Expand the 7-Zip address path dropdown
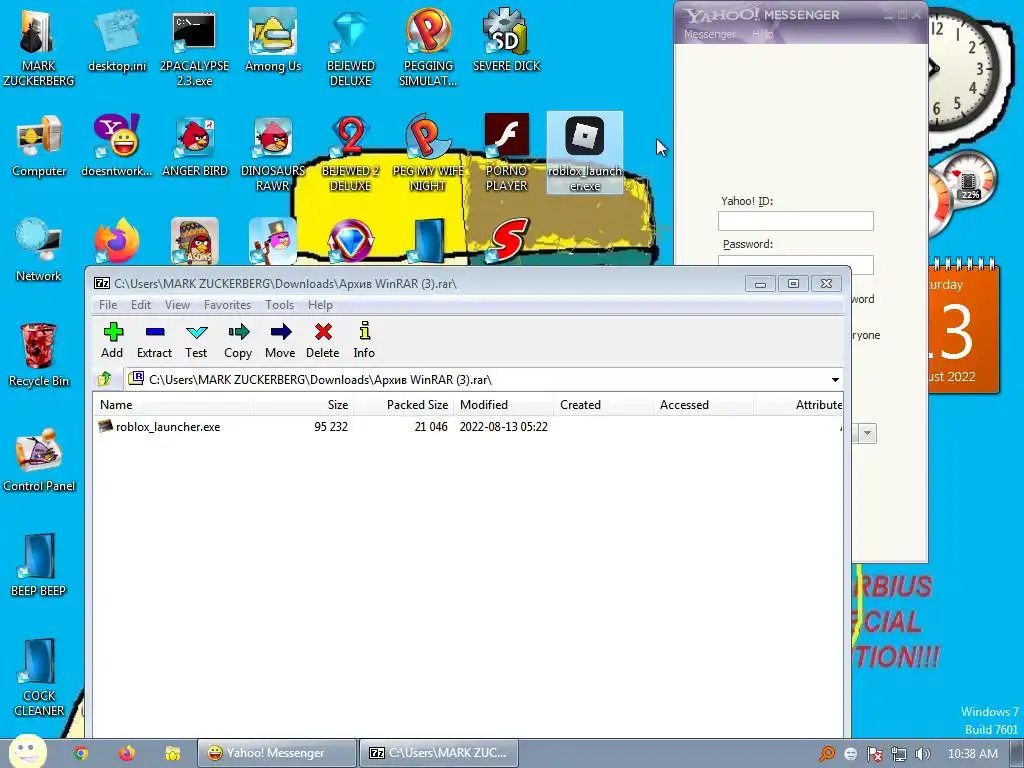 (x=835, y=379)
